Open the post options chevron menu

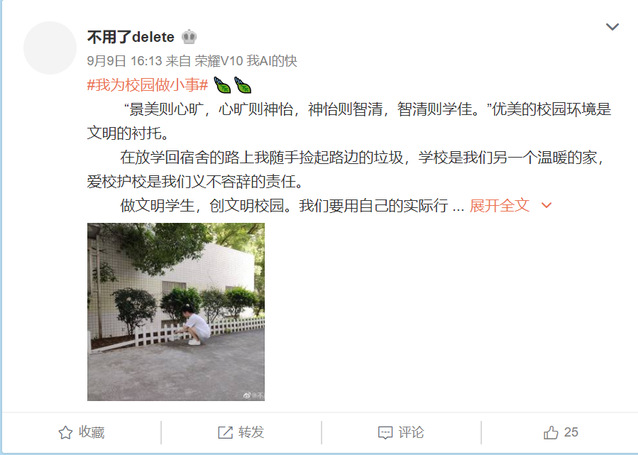[612, 27]
